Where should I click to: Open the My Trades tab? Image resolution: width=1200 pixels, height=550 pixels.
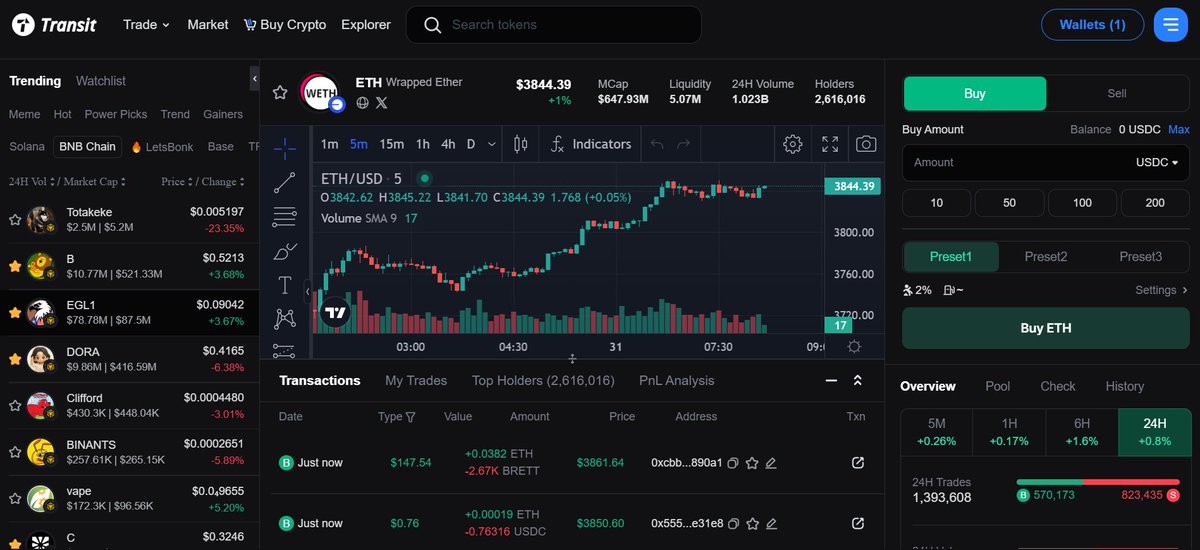point(416,381)
